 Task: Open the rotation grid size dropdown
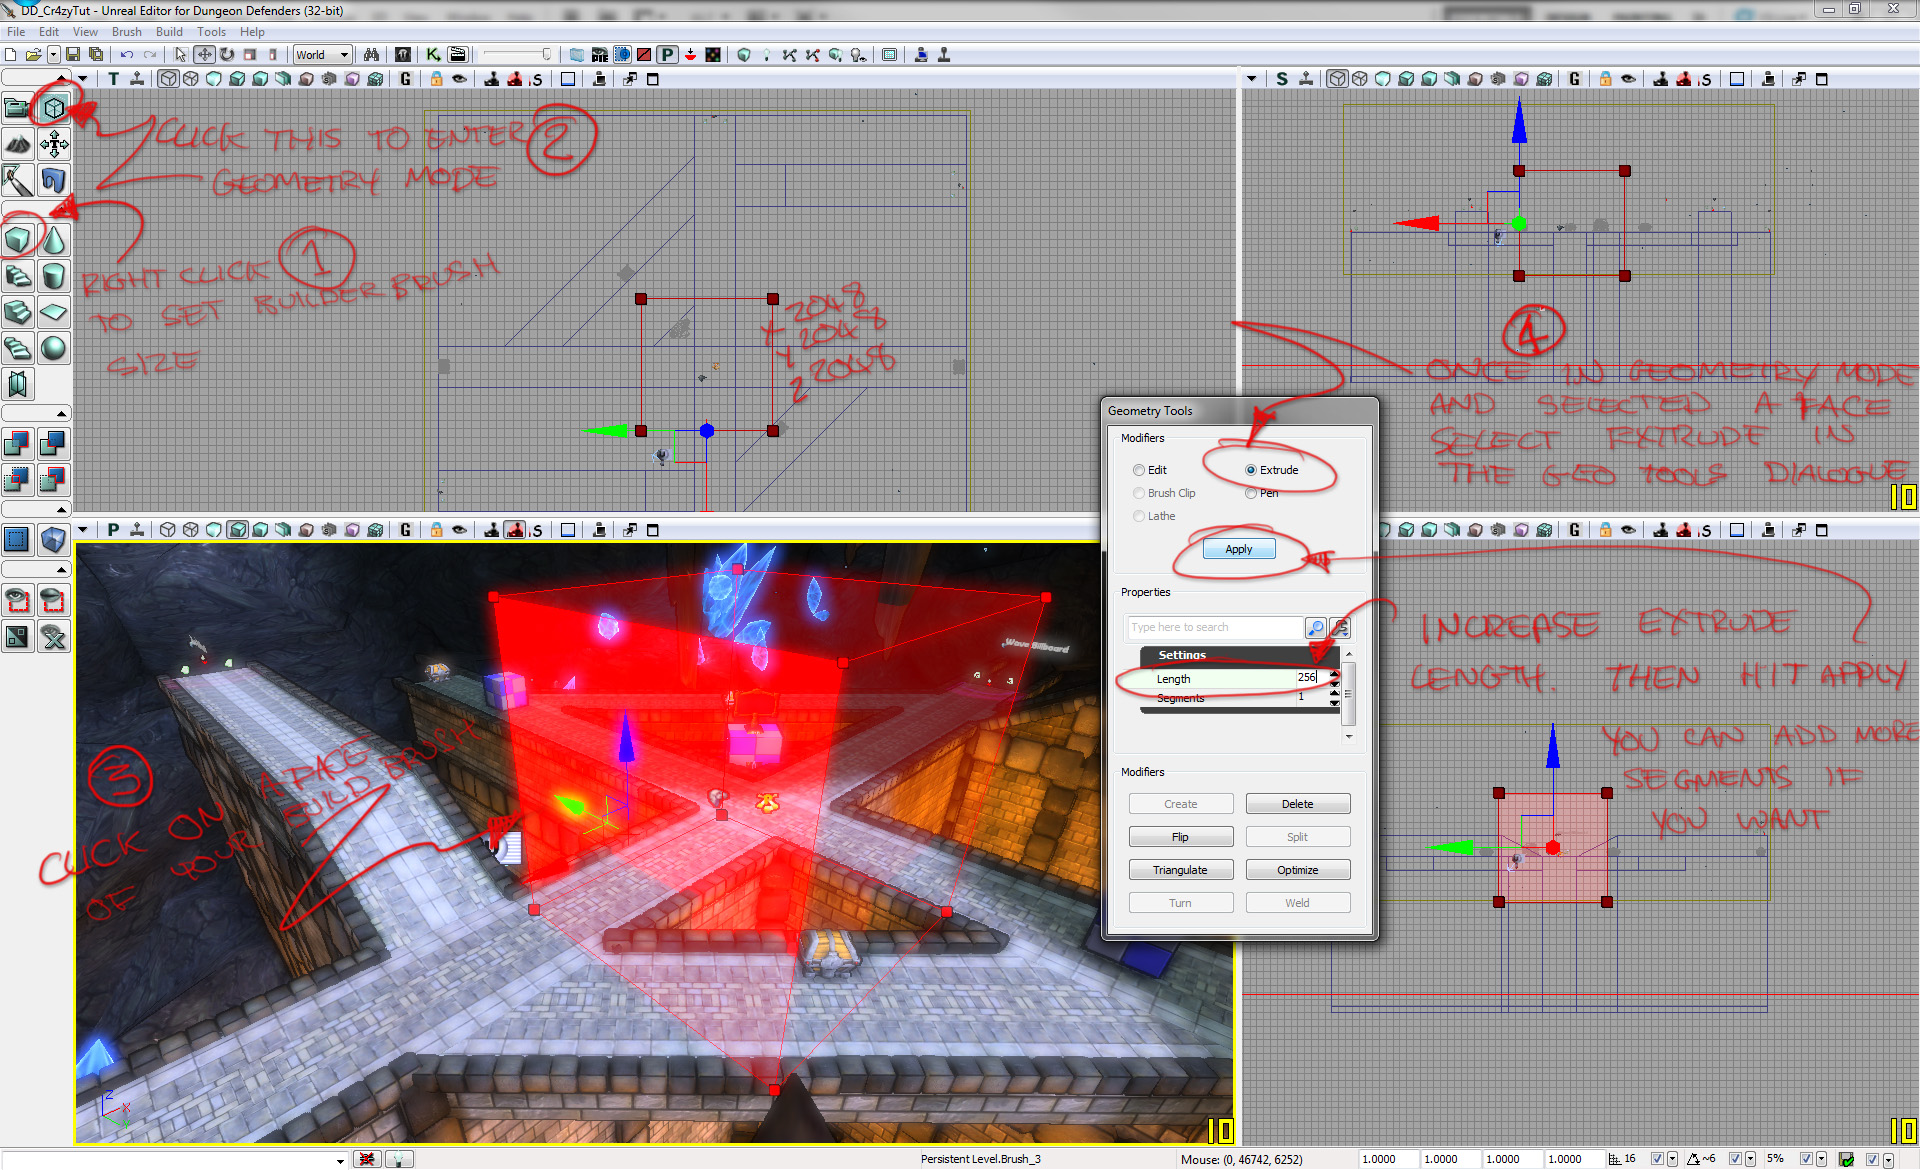(x=1750, y=1159)
